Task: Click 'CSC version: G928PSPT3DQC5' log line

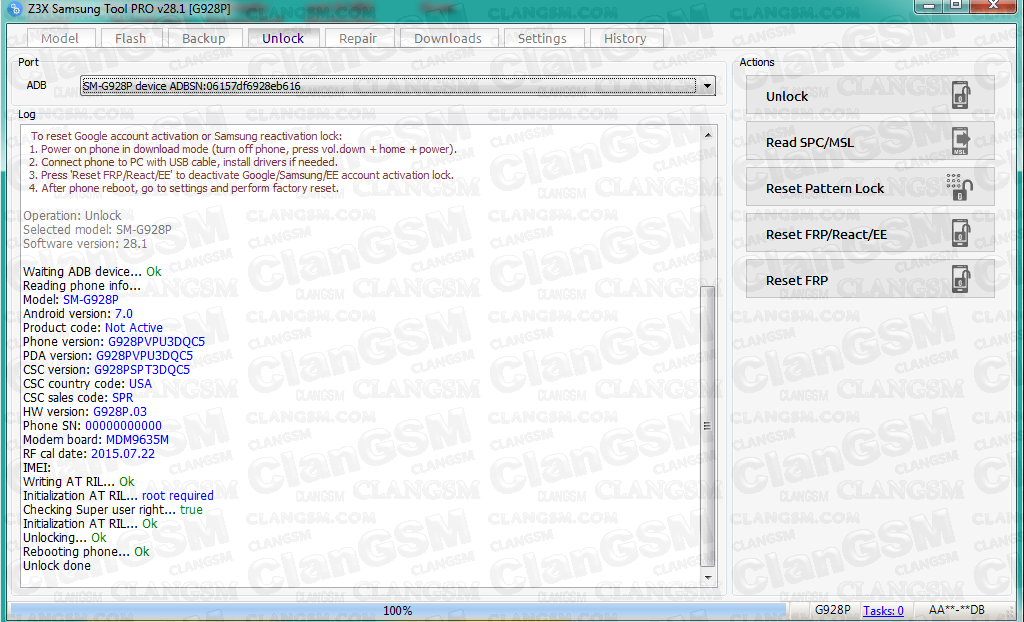Action: tap(106, 370)
